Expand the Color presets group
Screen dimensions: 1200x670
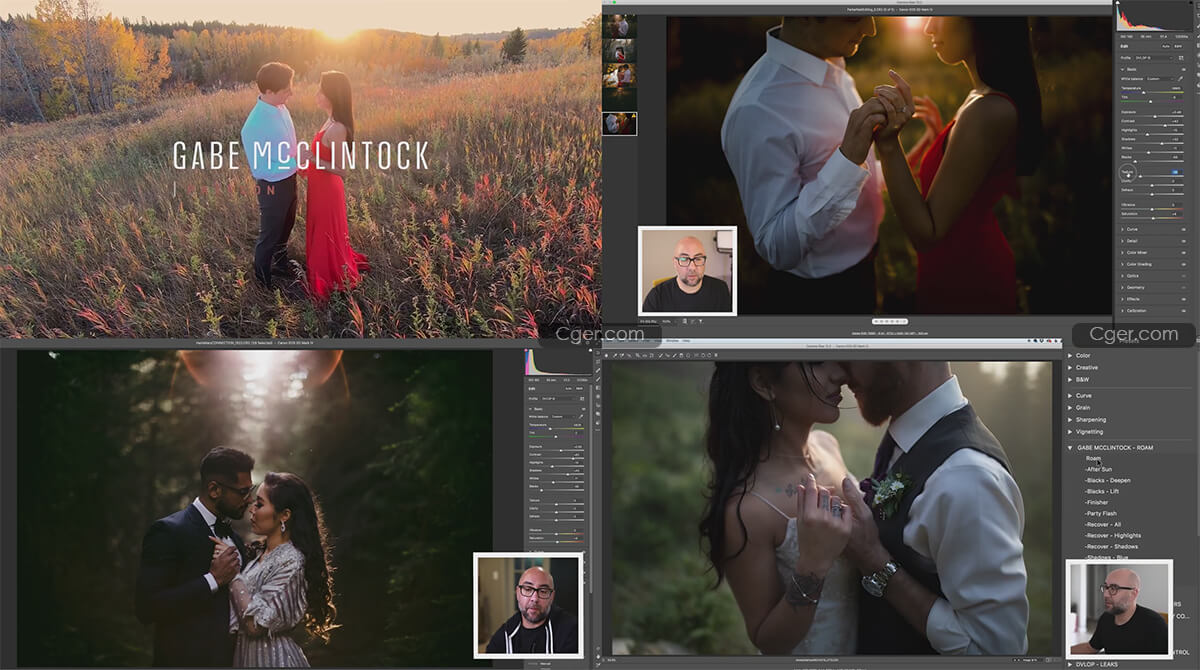click(1070, 355)
